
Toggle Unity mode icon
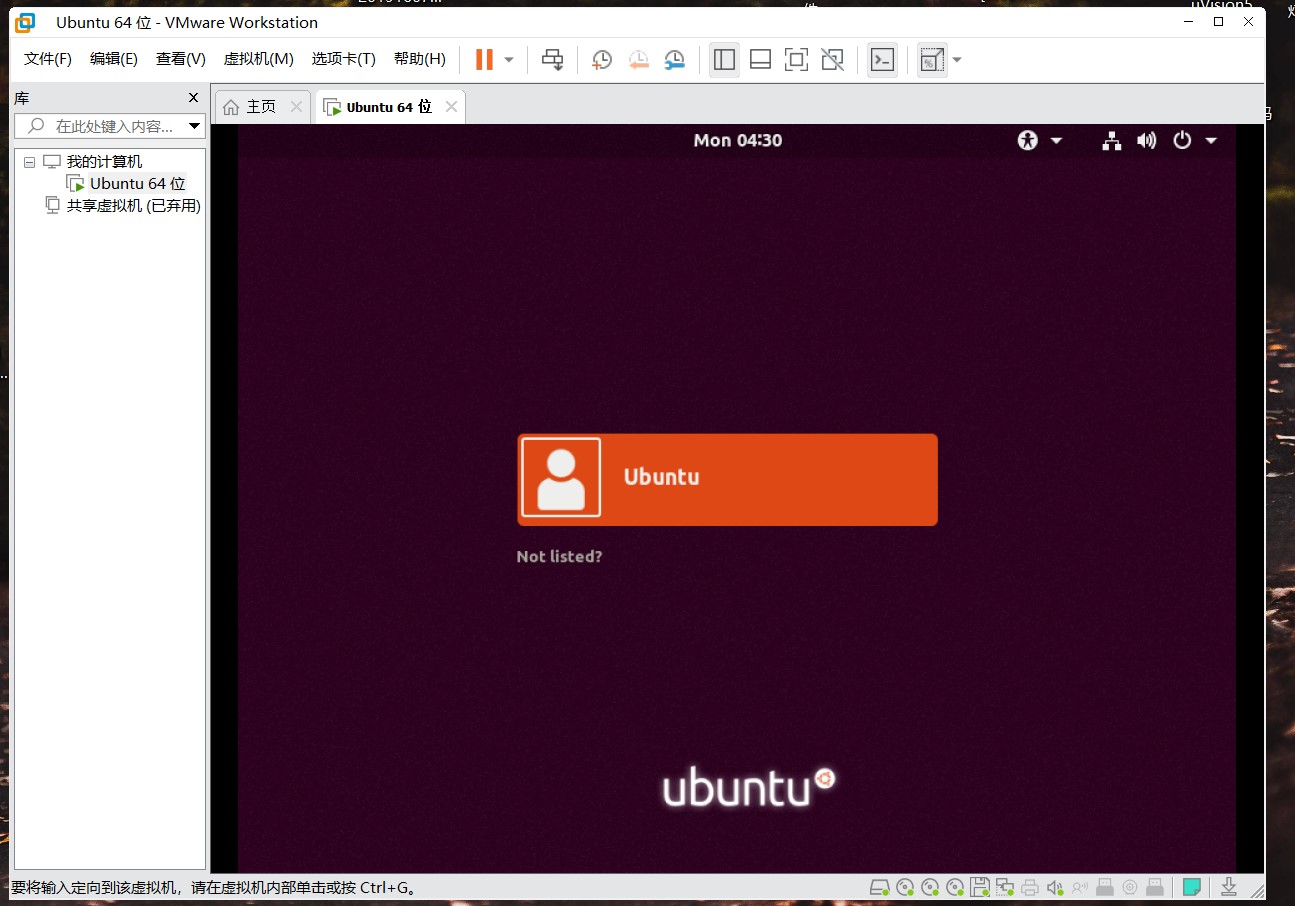click(x=832, y=60)
